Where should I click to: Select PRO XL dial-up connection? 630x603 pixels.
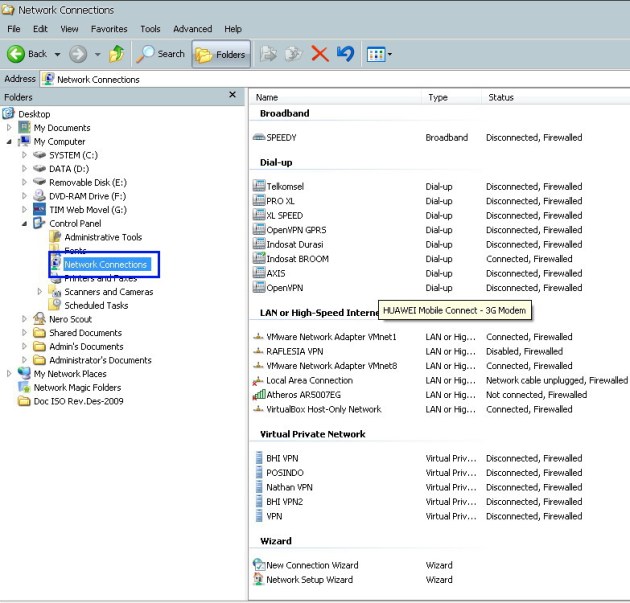click(x=280, y=201)
